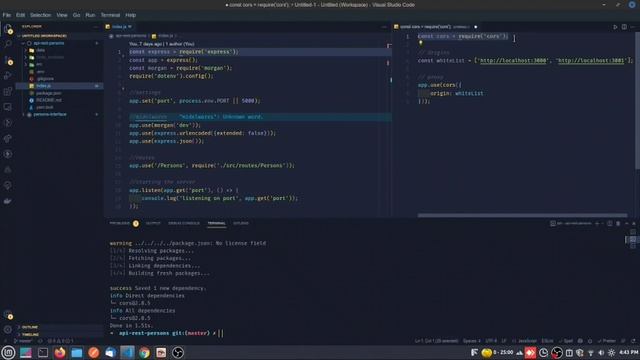The height and width of the screenshot is (360, 640).
Task: Collapse the Untitled (Workspace) section header
Action: pyautogui.click(x=44, y=36)
